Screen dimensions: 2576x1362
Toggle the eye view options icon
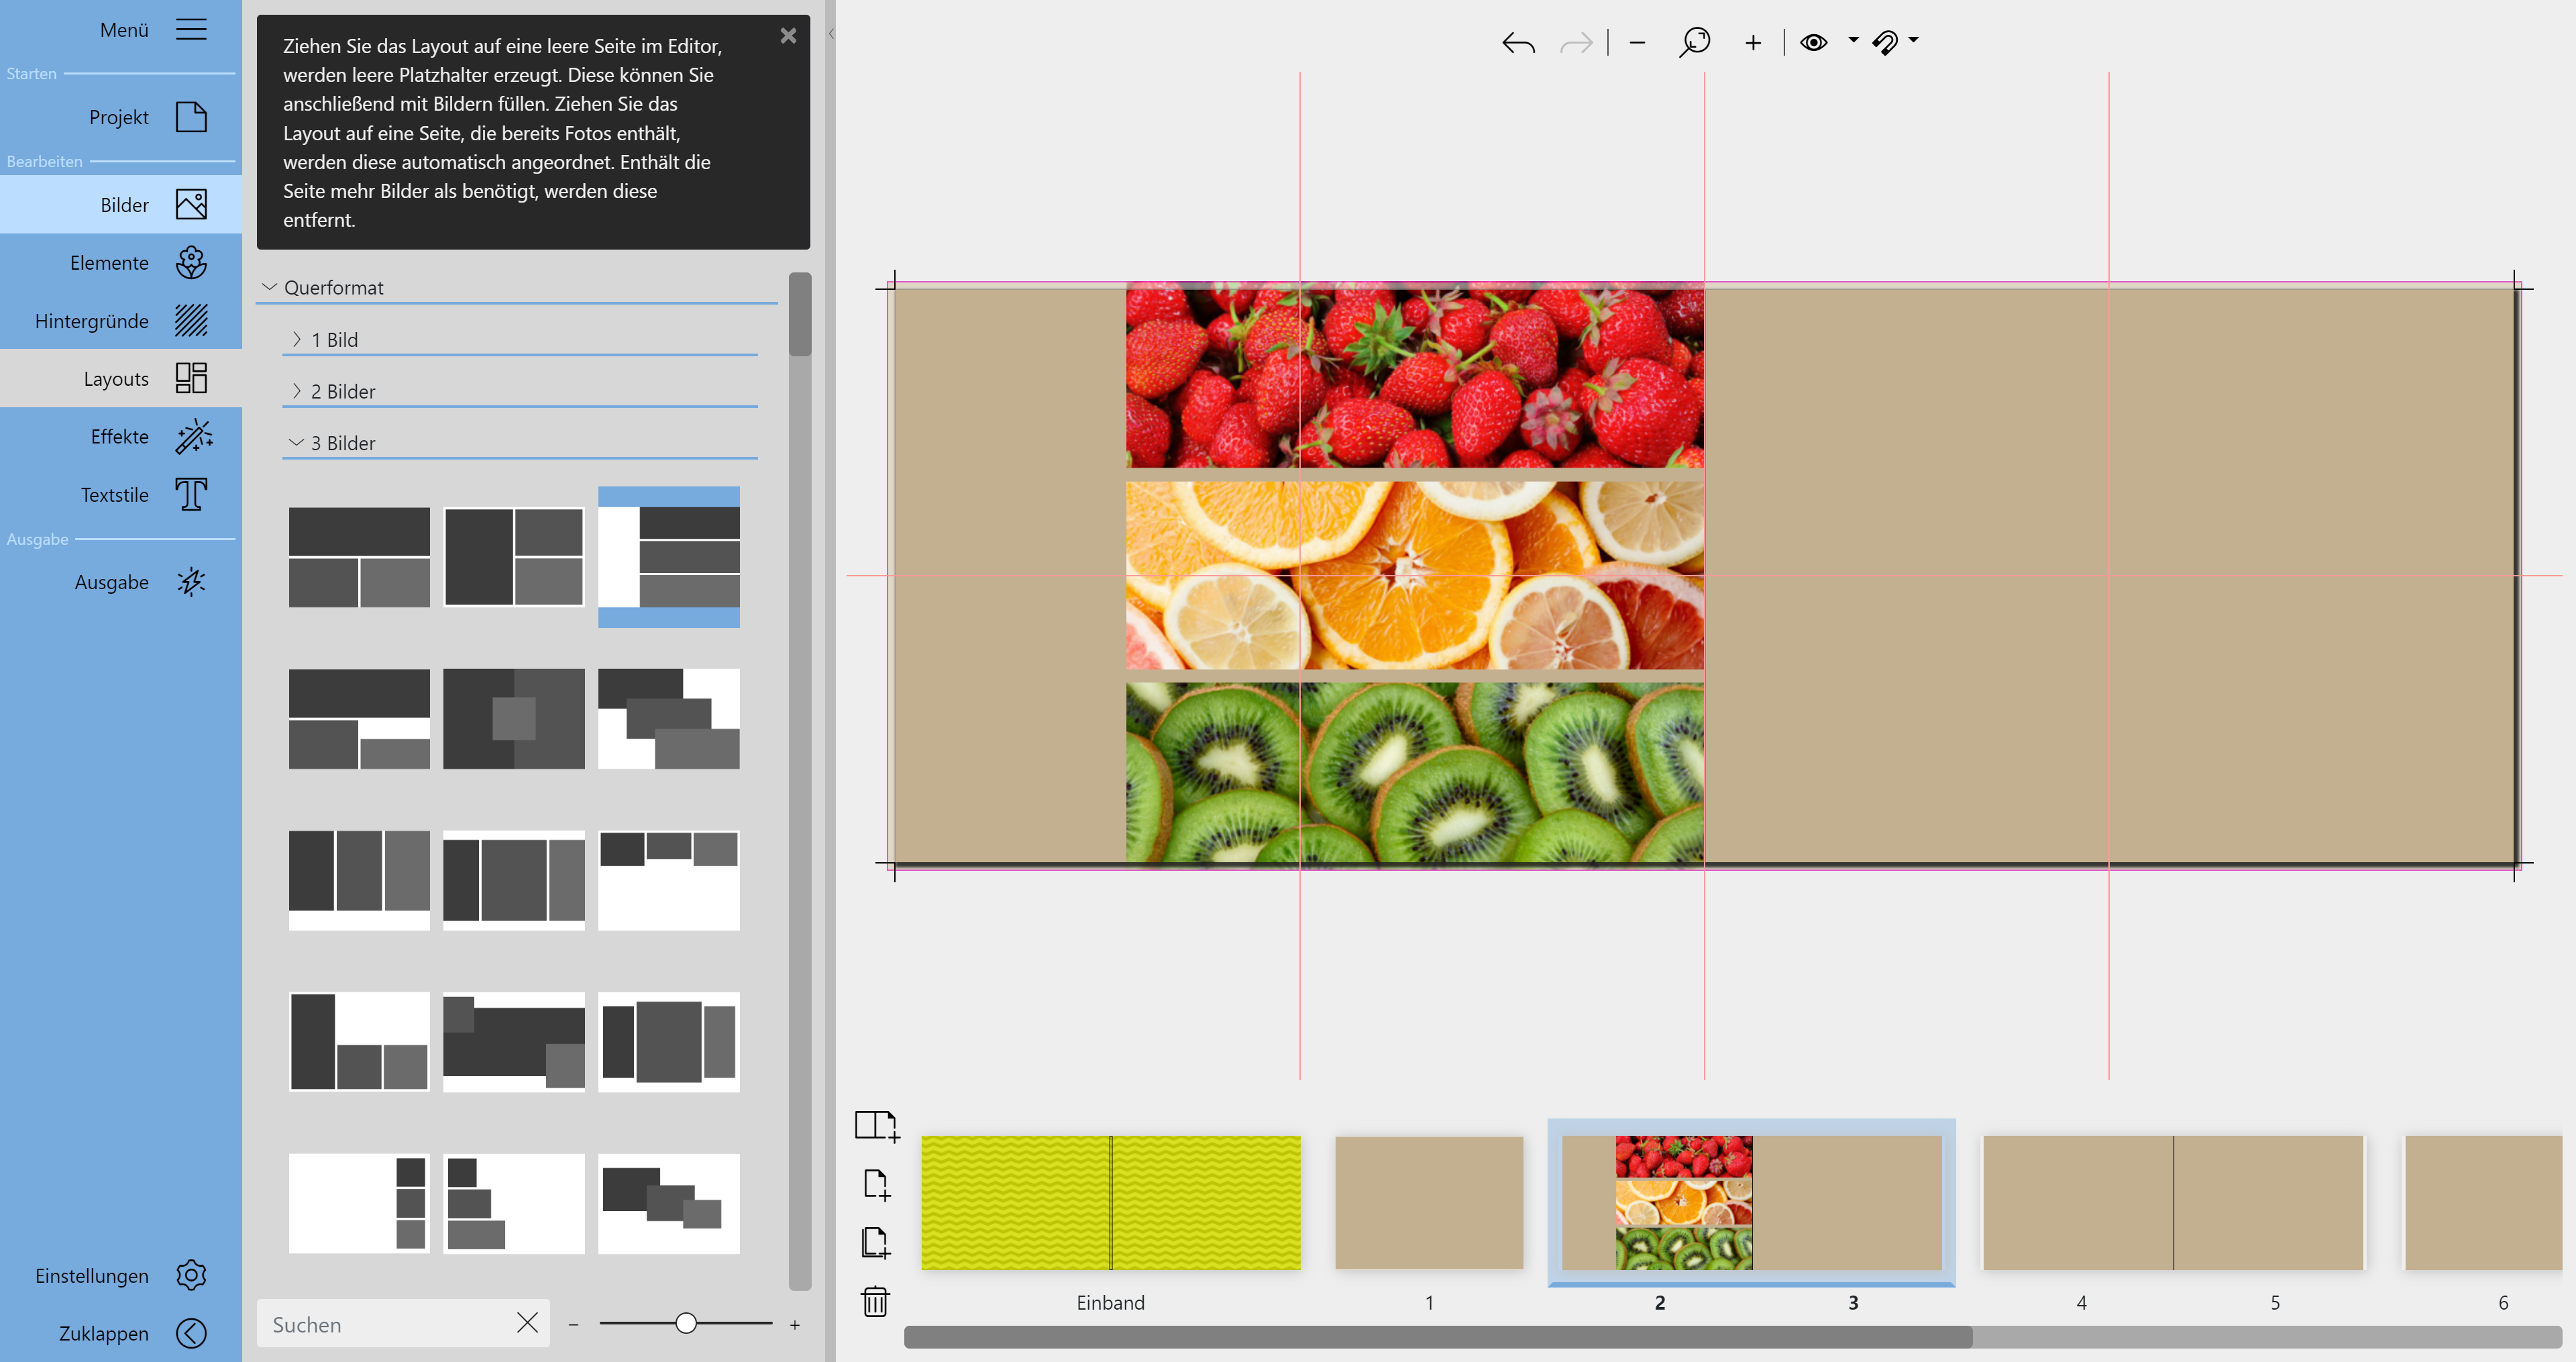(1813, 43)
